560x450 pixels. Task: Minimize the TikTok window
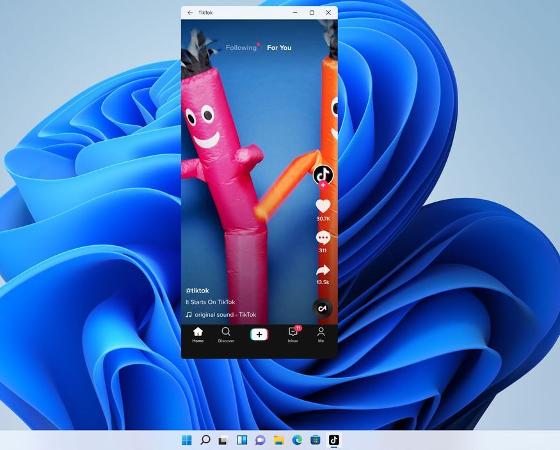pos(295,12)
